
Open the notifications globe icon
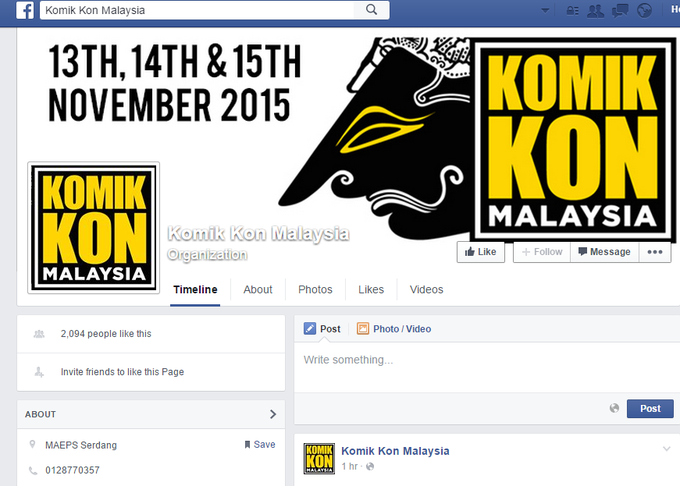point(645,10)
